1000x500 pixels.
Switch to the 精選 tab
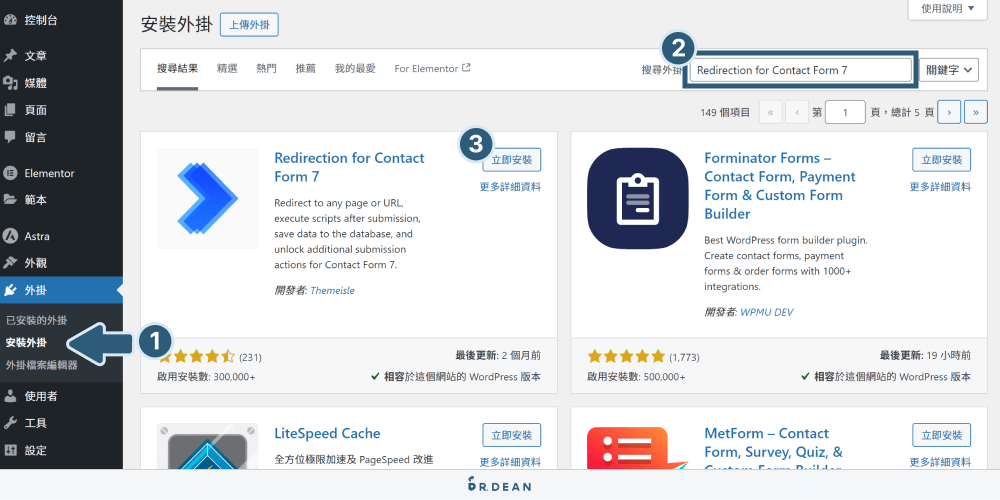pyautogui.click(x=227, y=69)
